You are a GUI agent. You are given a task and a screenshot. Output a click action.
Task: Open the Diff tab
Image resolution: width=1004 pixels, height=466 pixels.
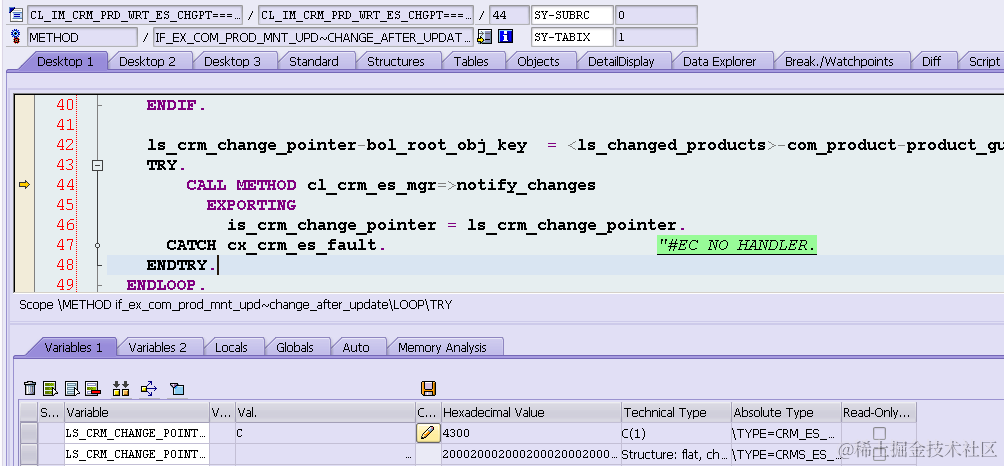pos(932,61)
